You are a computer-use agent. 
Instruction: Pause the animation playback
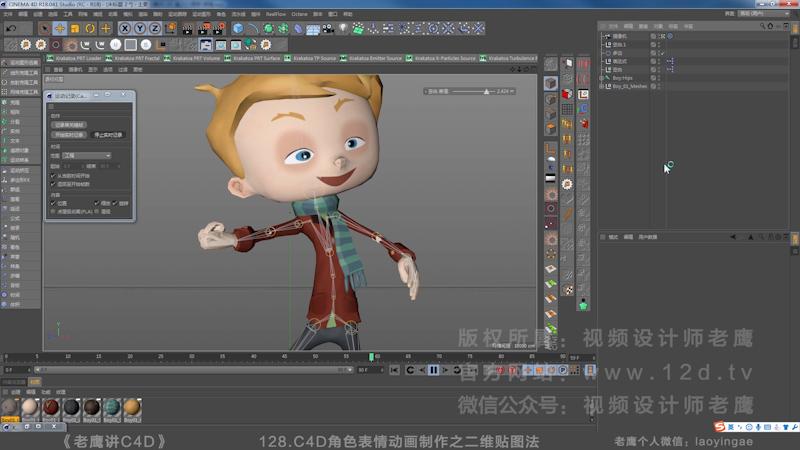[x=433, y=370]
